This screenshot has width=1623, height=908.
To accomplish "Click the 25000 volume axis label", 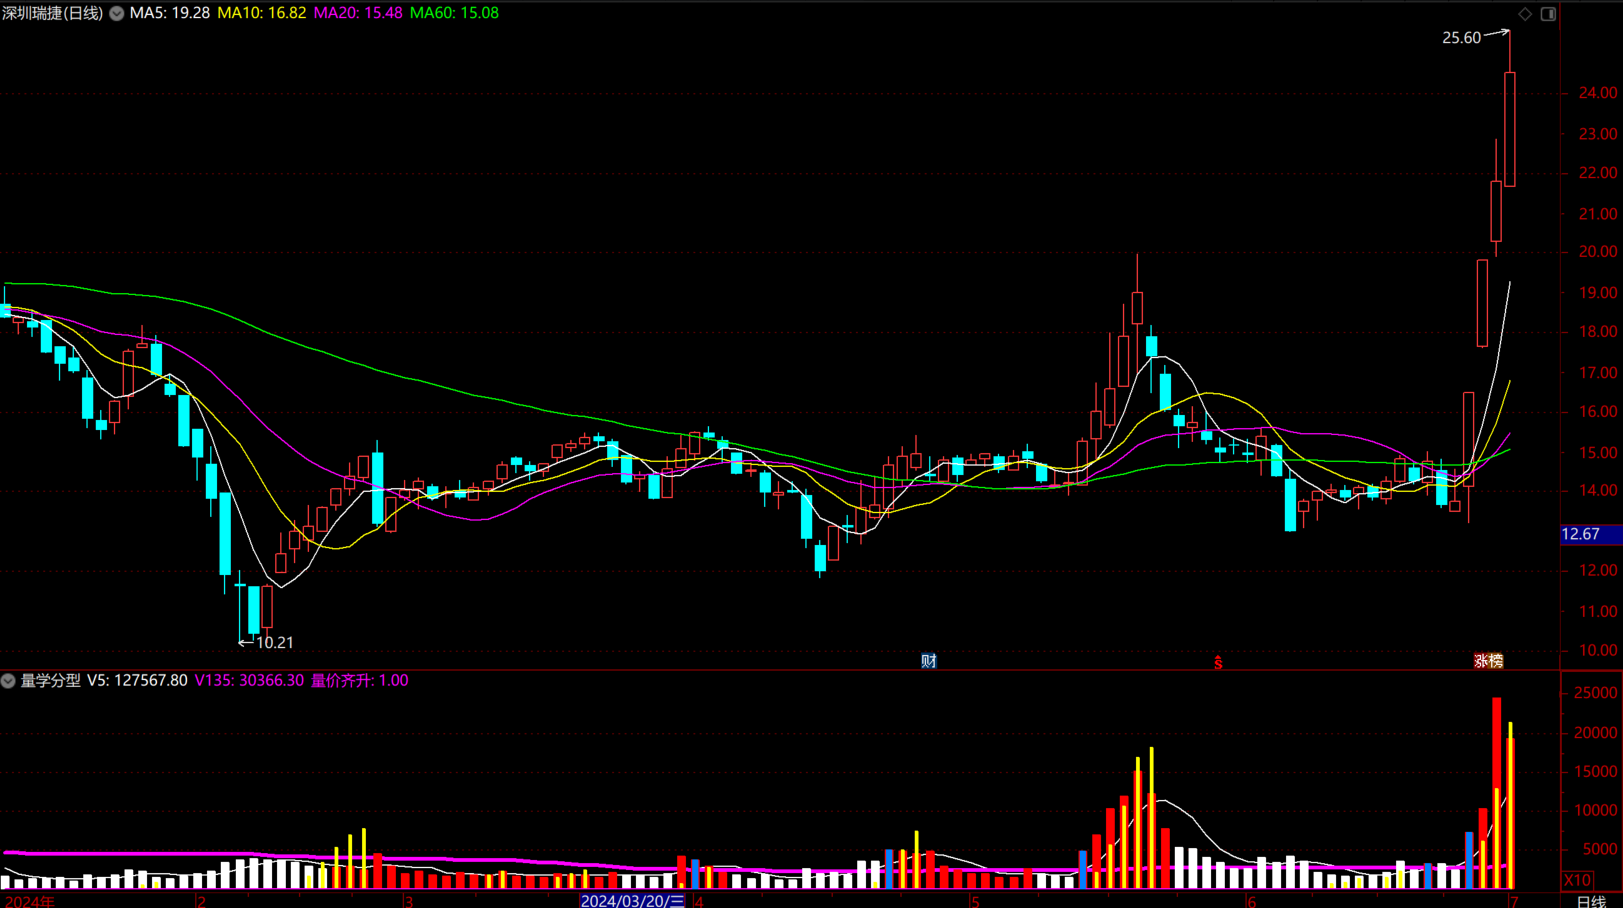I will click(x=1596, y=693).
